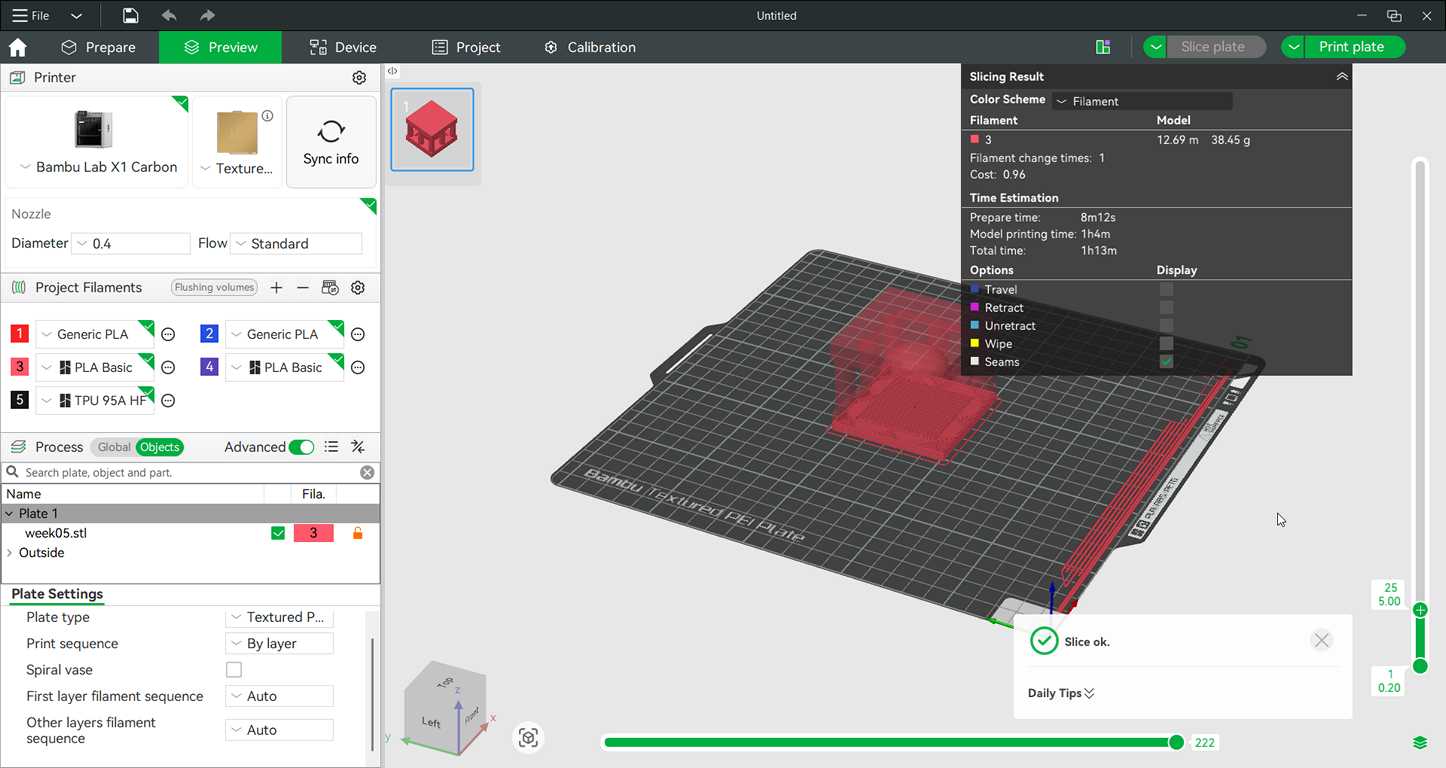Open the Bambu Lab X1 Carbon printer dropdown
This screenshot has width=1446, height=768.
[97, 167]
